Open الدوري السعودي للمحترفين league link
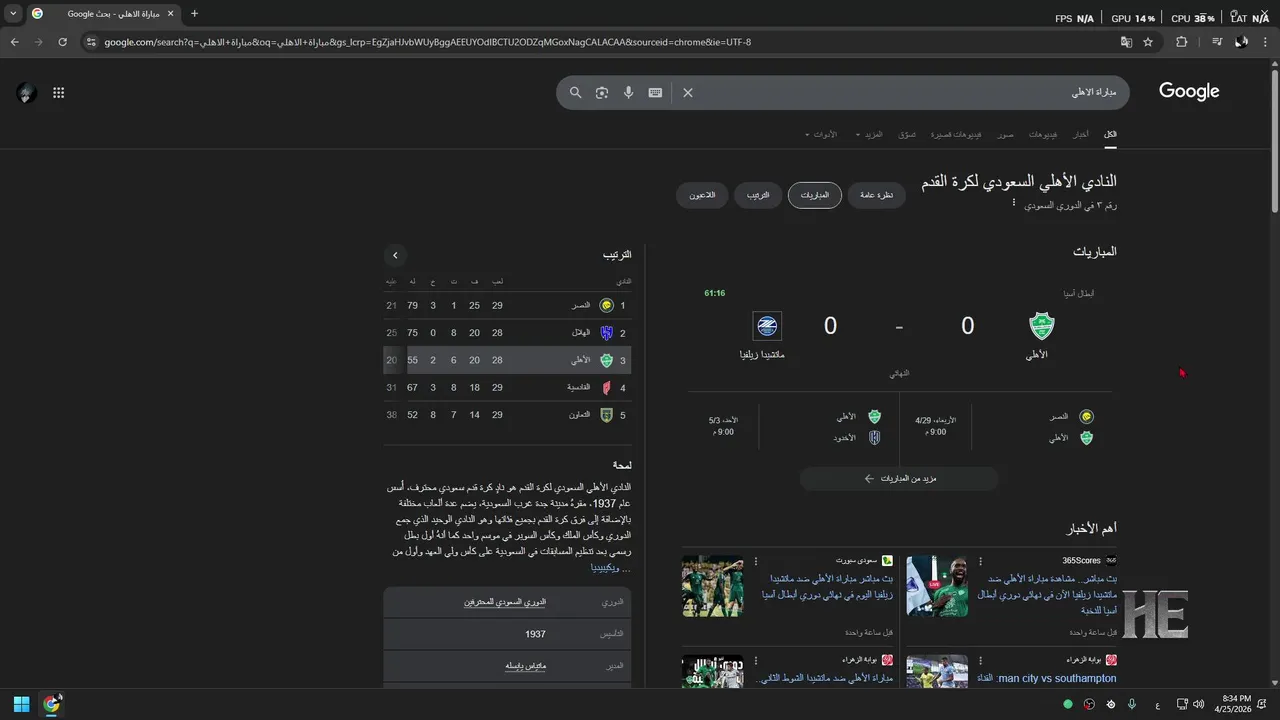The width and height of the screenshot is (1280, 720). tap(504, 602)
